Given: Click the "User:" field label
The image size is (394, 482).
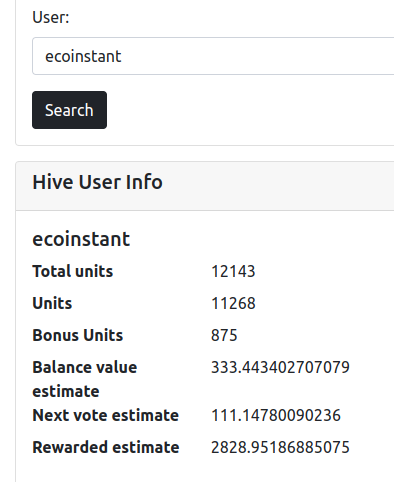Looking at the screenshot, I should (51, 17).
